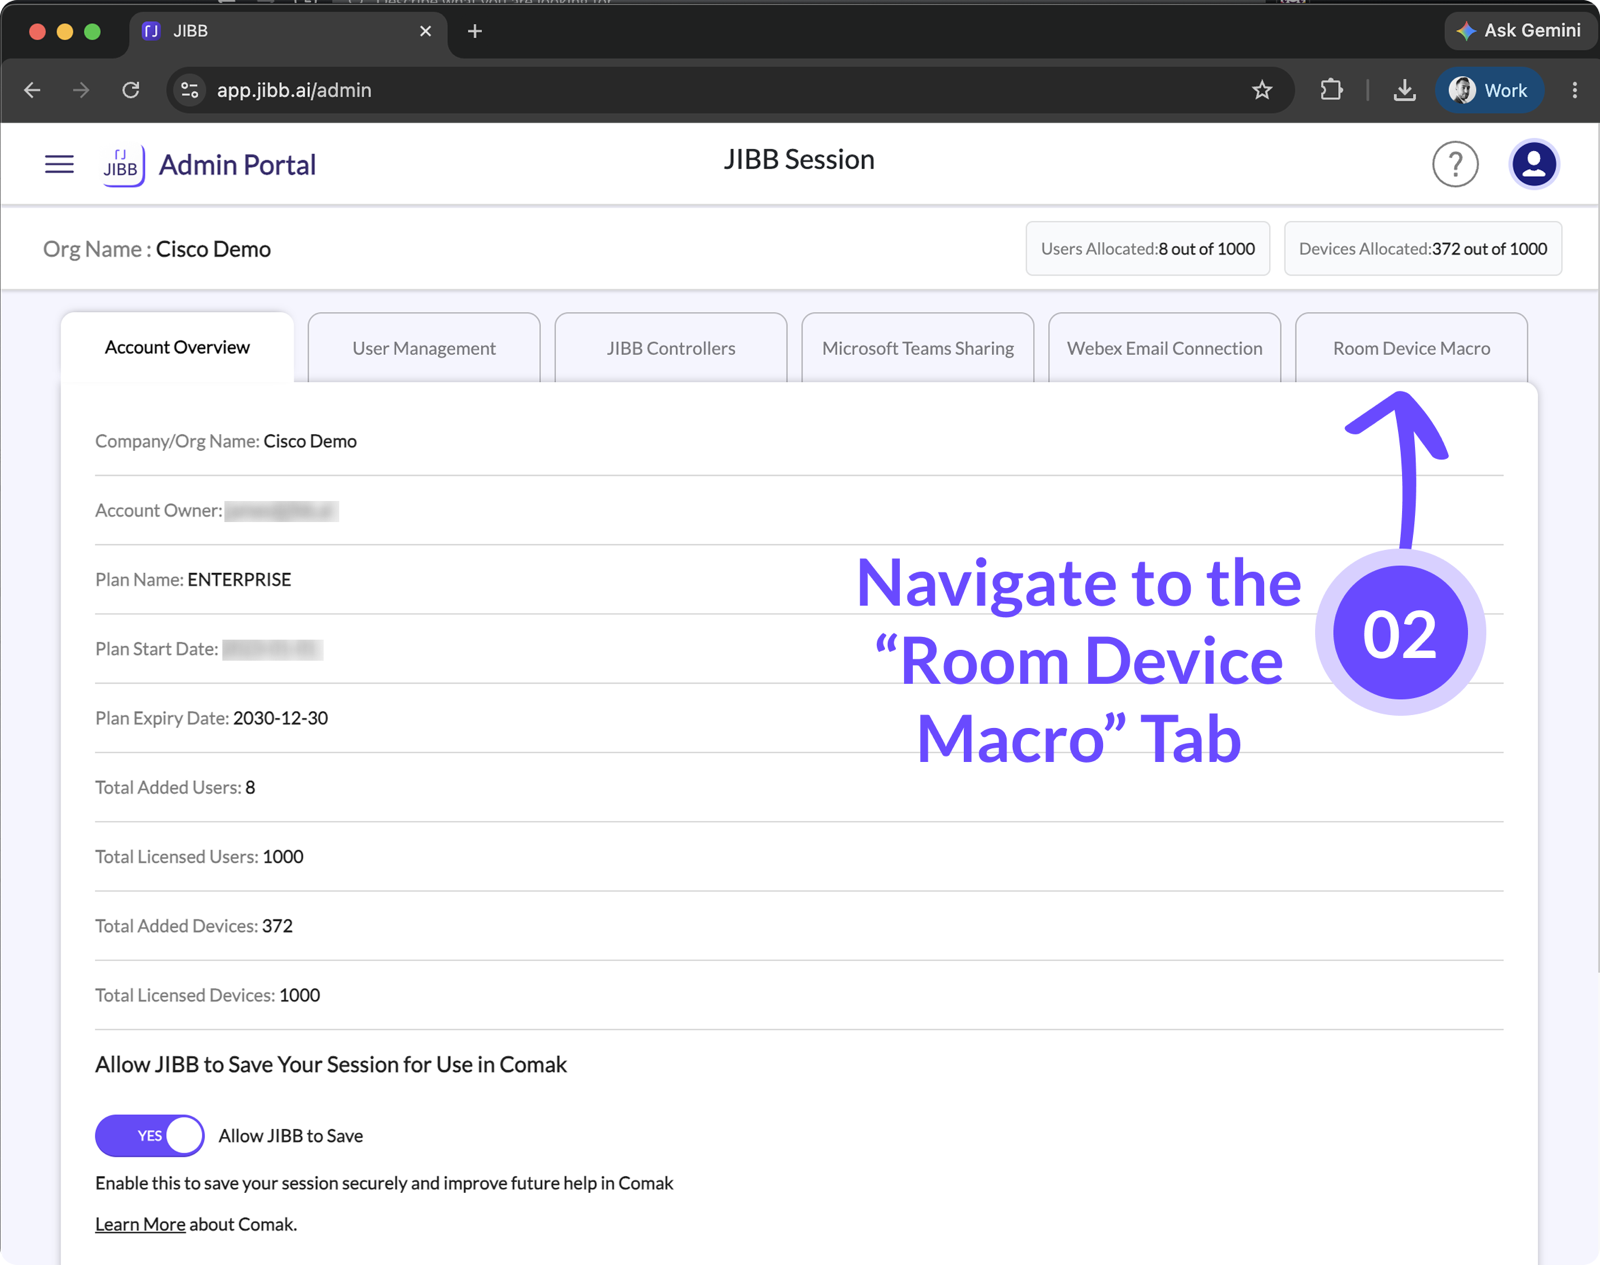Open the user profile avatar menu
The image size is (1600, 1265).
tap(1533, 164)
